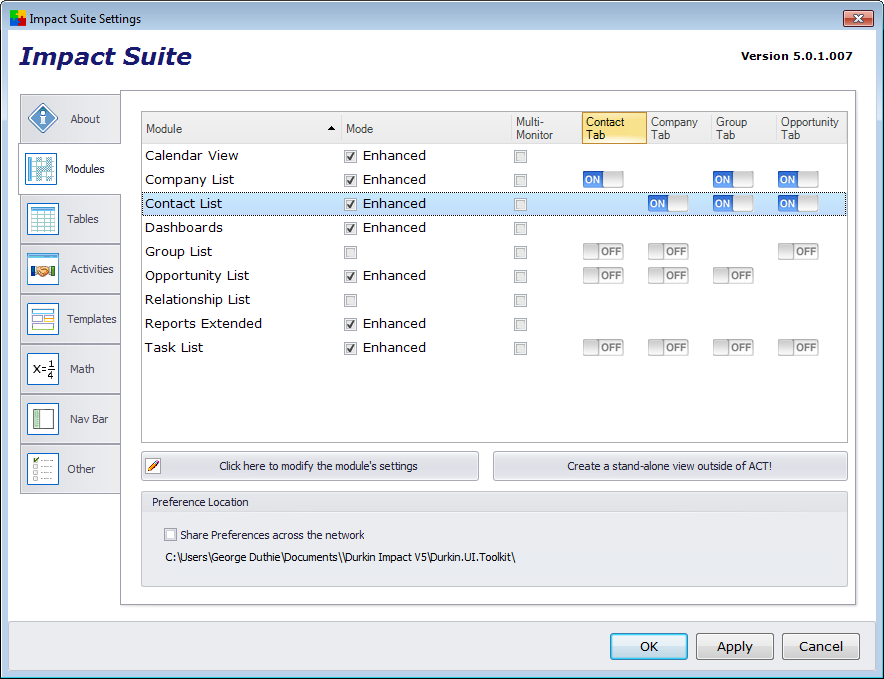
Task: Click the preferences folder path text
Action: pos(340,557)
